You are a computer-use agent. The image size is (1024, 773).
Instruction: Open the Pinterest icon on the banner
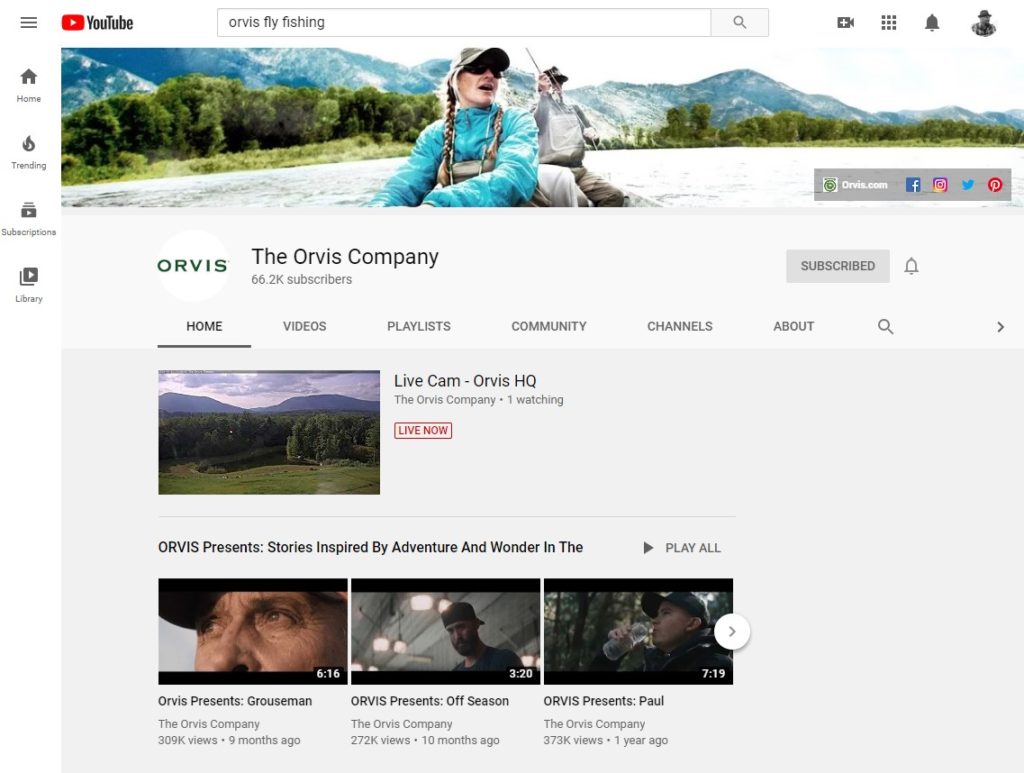[995, 185]
